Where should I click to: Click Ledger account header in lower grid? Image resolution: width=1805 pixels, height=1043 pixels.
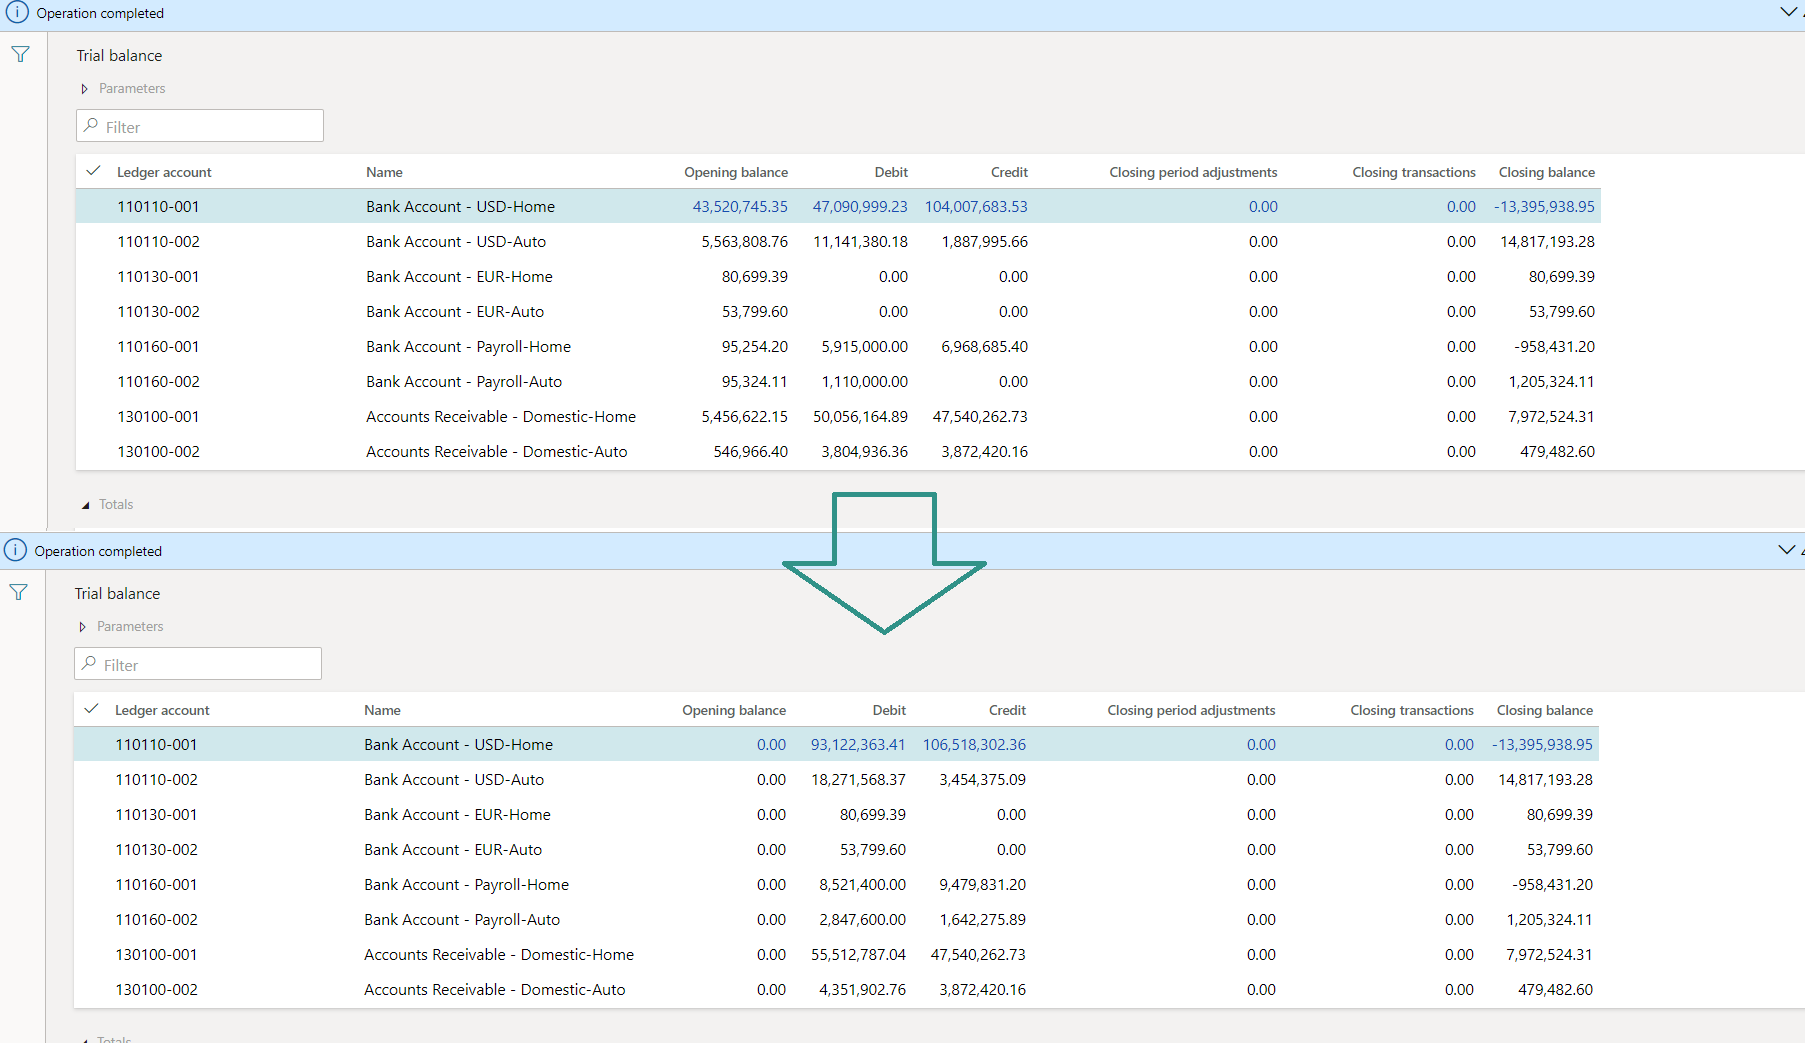point(162,710)
